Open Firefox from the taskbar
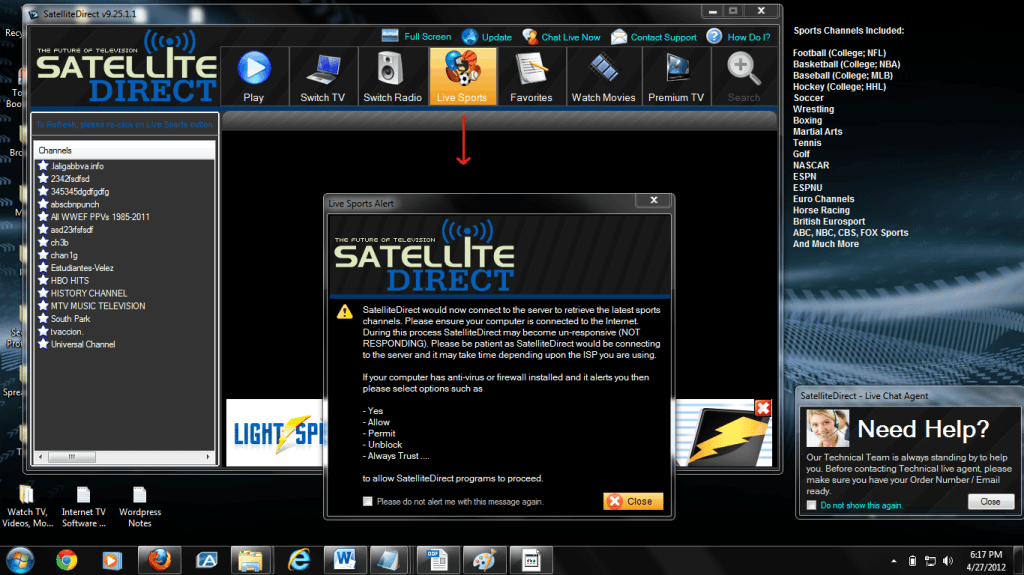This screenshot has width=1024, height=575. pyautogui.click(x=159, y=560)
